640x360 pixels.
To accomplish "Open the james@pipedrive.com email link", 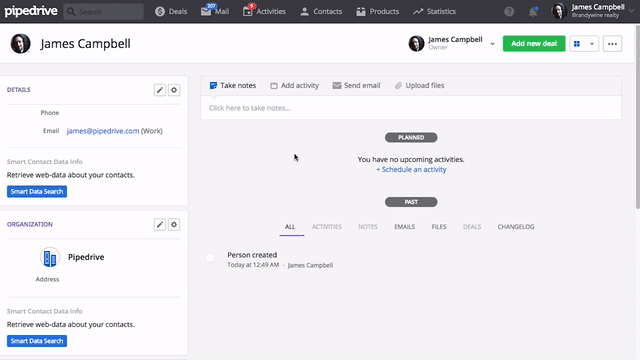I will coord(103,131).
